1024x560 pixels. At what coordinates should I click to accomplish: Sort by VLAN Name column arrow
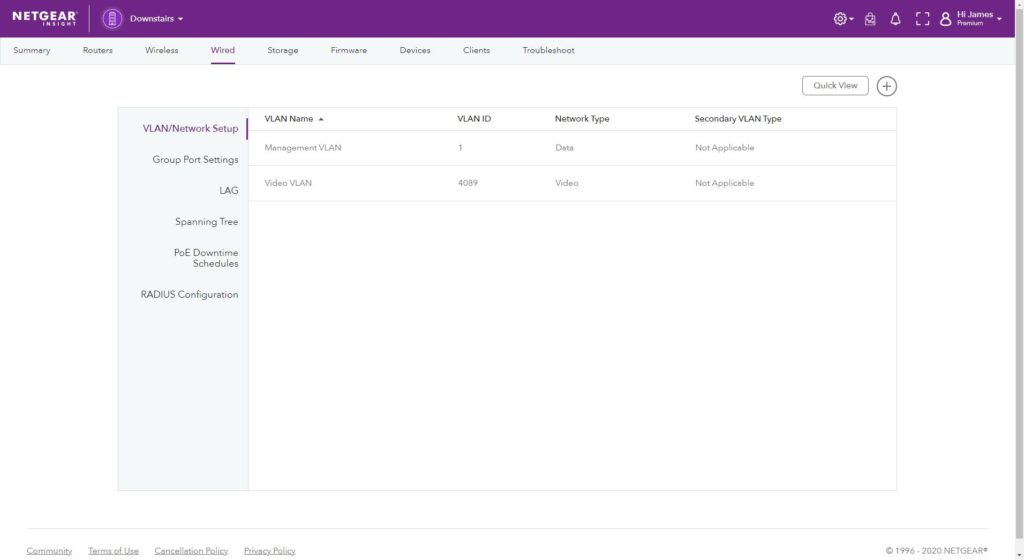(x=321, y=119)
